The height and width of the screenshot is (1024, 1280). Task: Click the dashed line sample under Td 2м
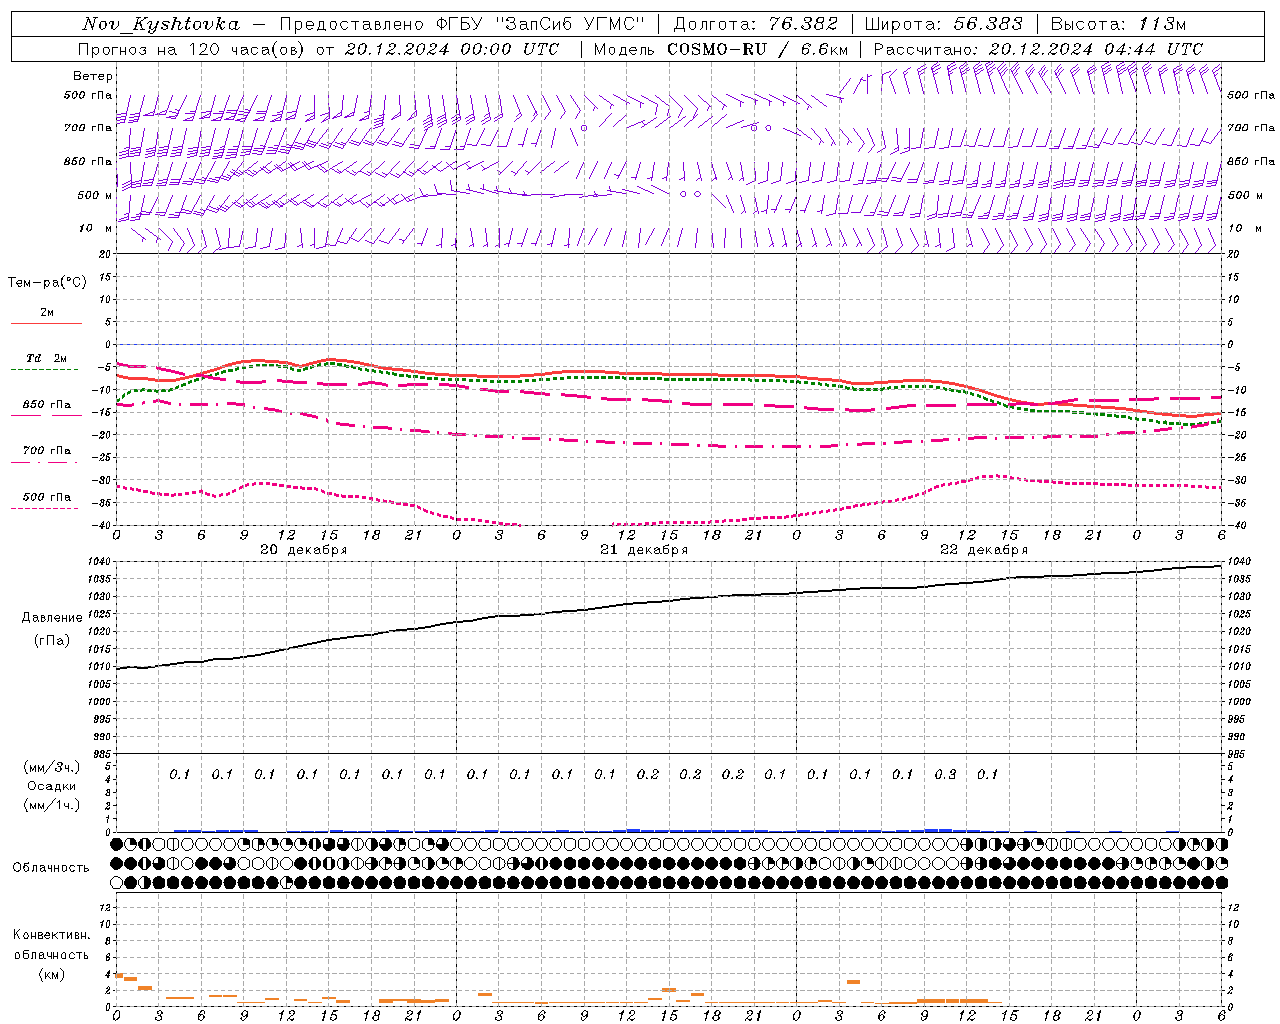[x=46, y=370]
